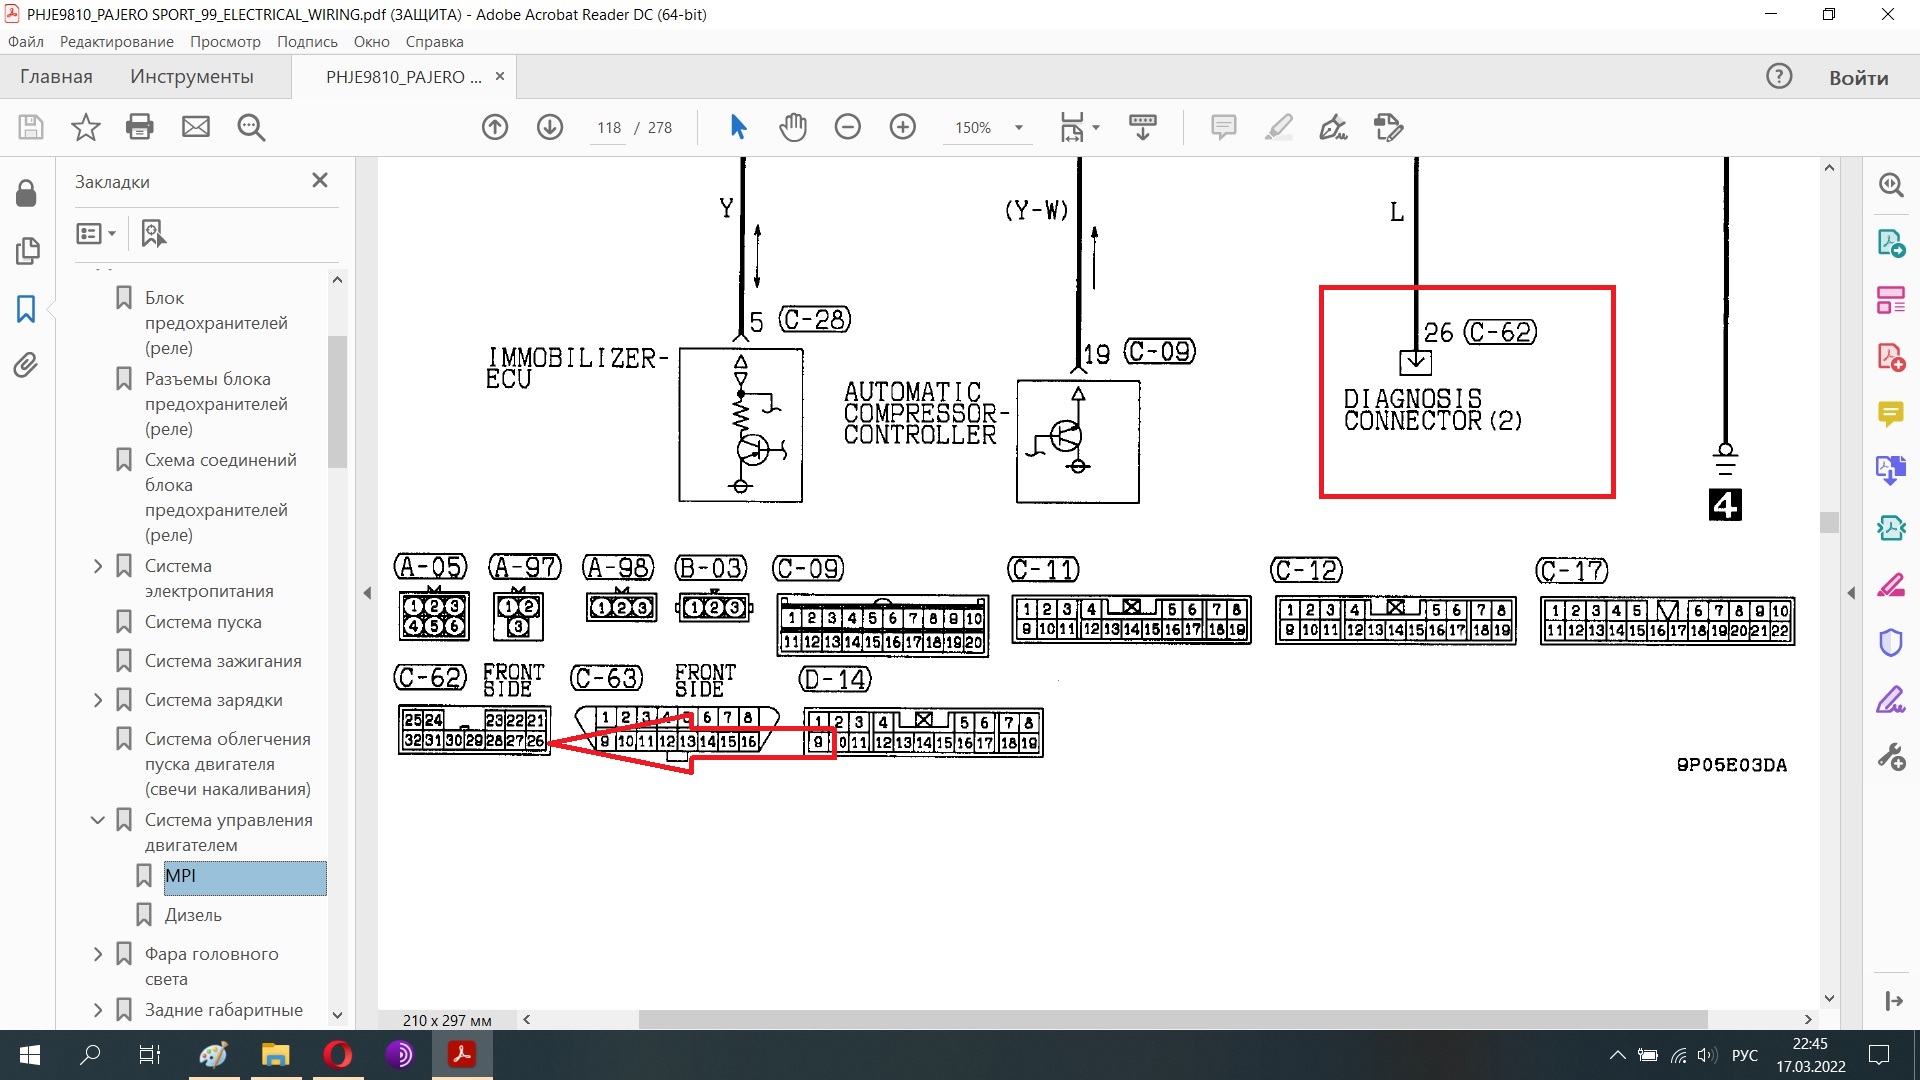Open the security lock panel
Image resolution: width=1920 pixels, height=1080 pixels.
point(27,193)
